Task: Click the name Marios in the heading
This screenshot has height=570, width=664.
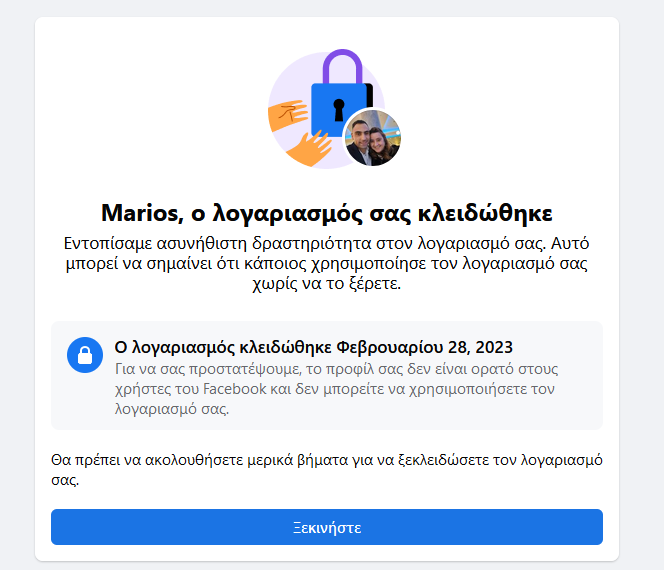Action: tap(140, 213)
